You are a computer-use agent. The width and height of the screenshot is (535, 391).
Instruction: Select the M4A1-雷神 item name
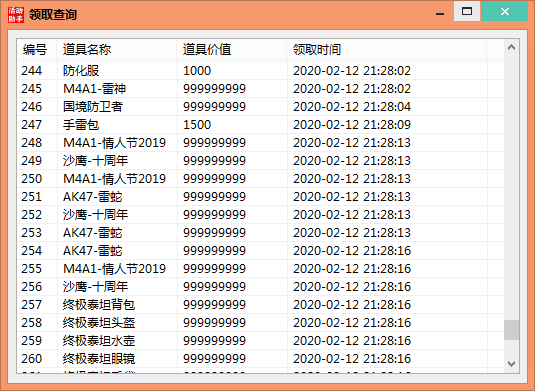click(95, 89)
